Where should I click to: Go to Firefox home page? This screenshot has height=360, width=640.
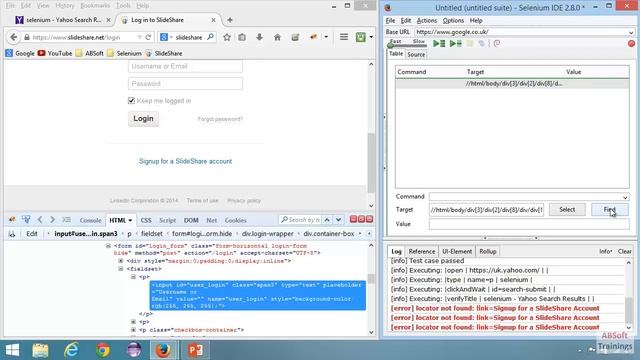pos(277,37)
